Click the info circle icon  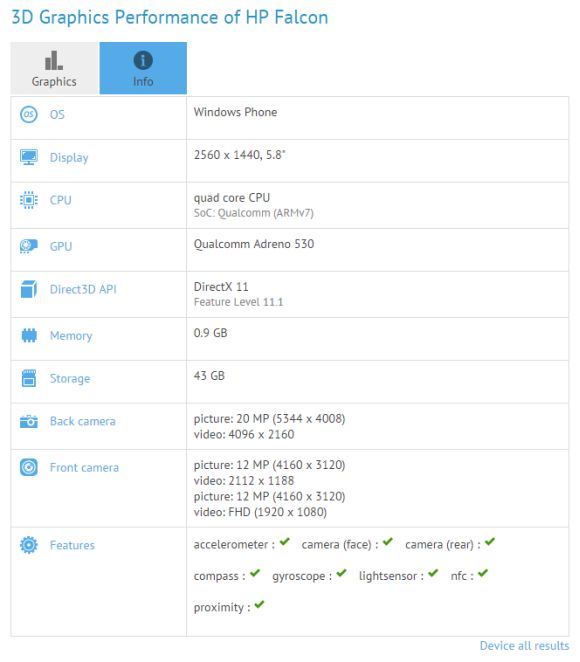[x=143, y=60]
